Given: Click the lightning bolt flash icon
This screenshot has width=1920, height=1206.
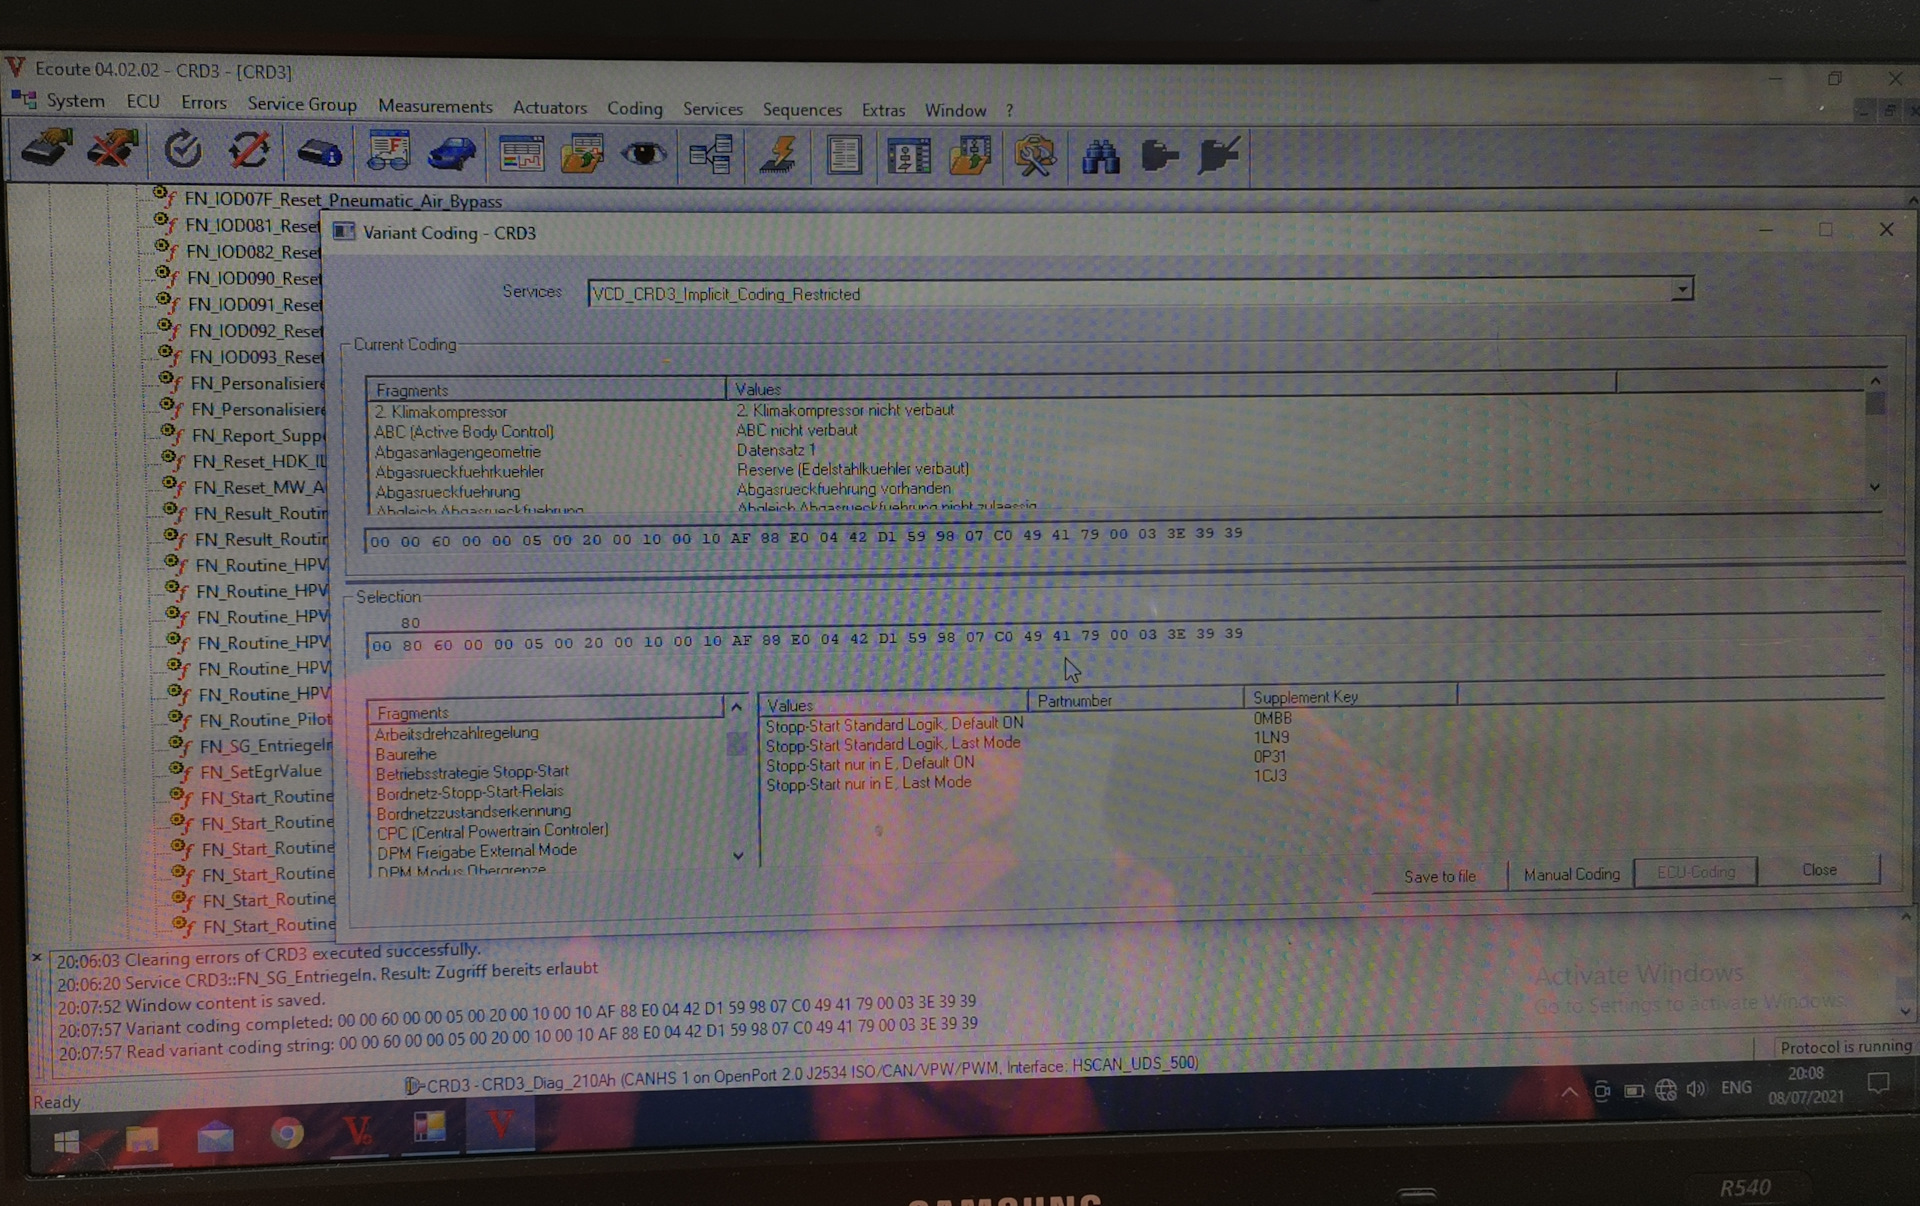Looking at the screenshot, I should pos(777,155).
